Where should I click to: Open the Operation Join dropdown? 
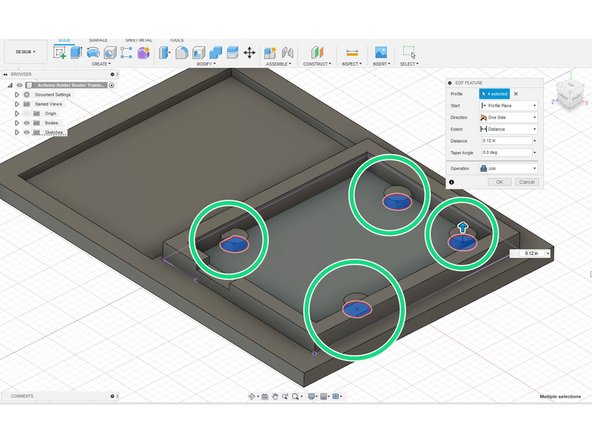509,168
